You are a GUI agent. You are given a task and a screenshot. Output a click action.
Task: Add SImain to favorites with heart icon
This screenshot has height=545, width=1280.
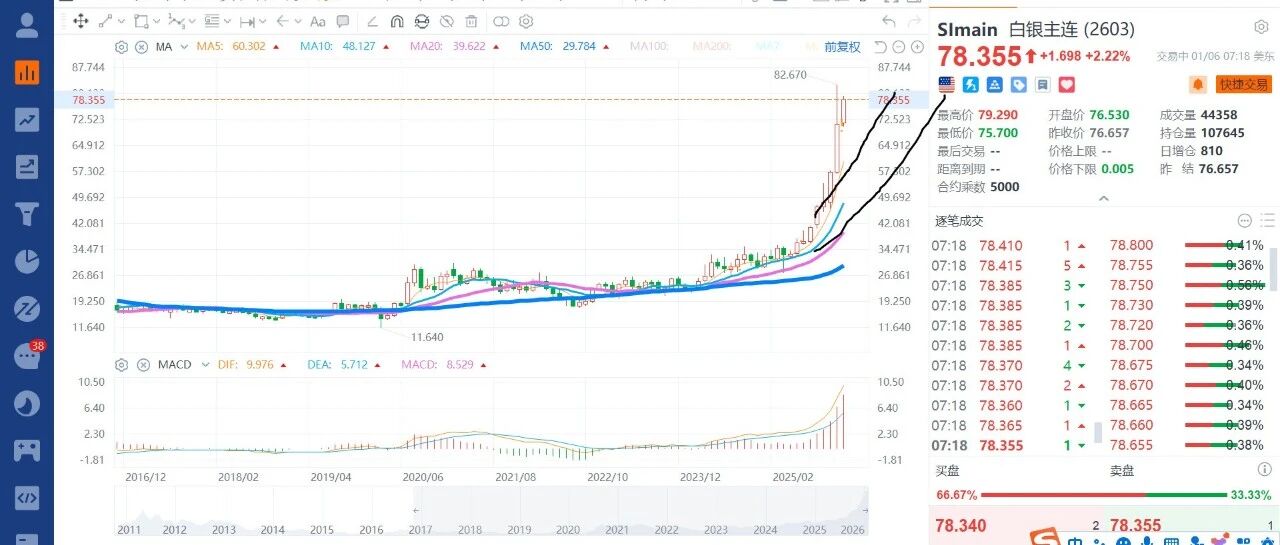[1066, 85]
